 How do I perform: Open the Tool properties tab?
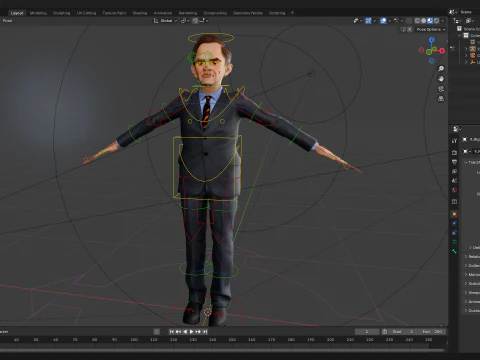point(454,141)
